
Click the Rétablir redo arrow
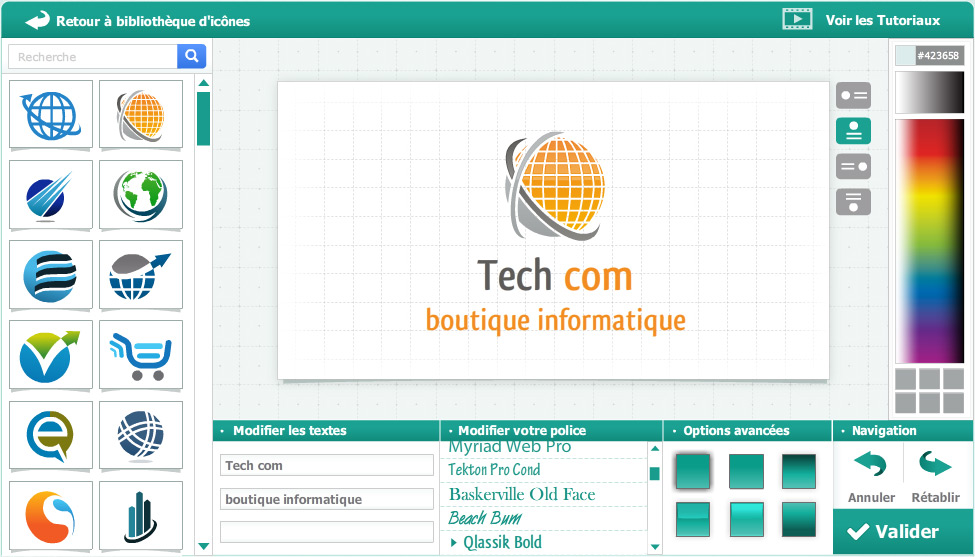click(x=935, y=465)
